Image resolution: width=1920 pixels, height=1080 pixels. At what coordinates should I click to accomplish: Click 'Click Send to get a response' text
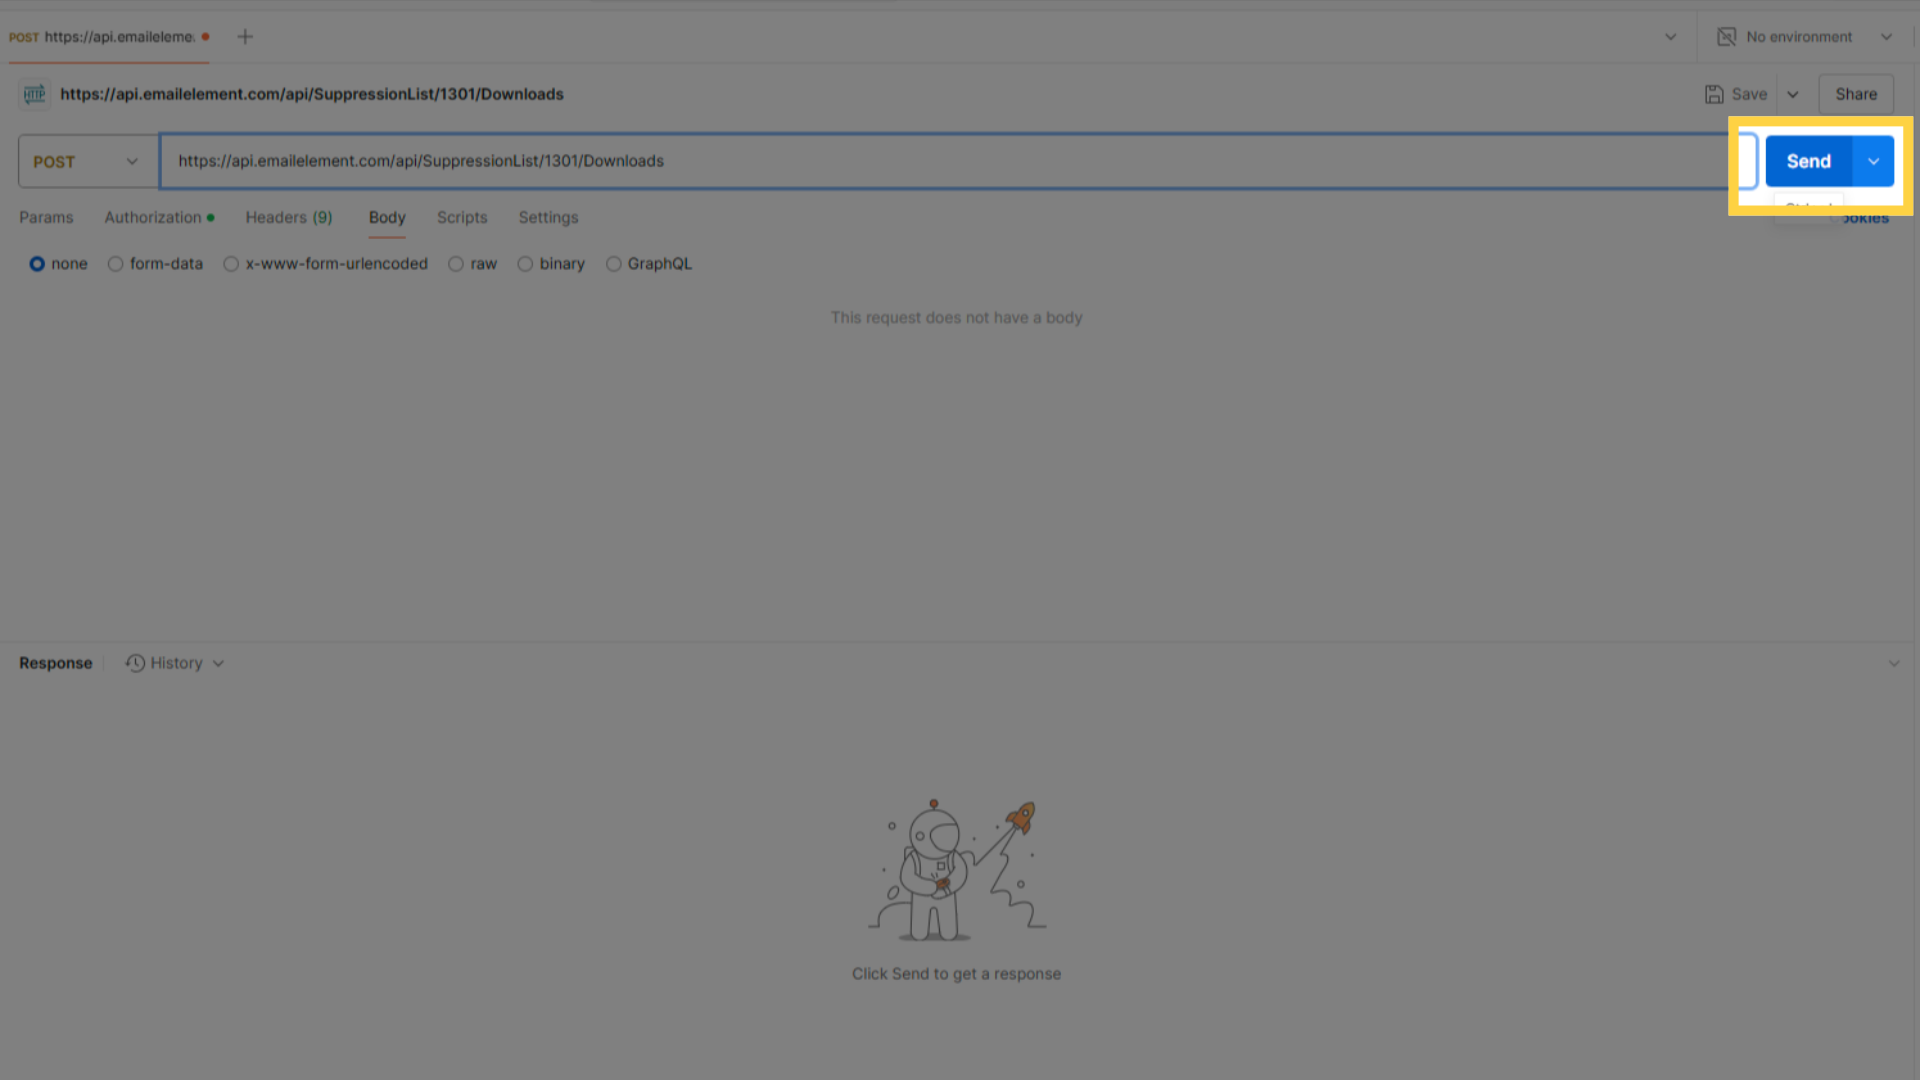coord(956,974)
